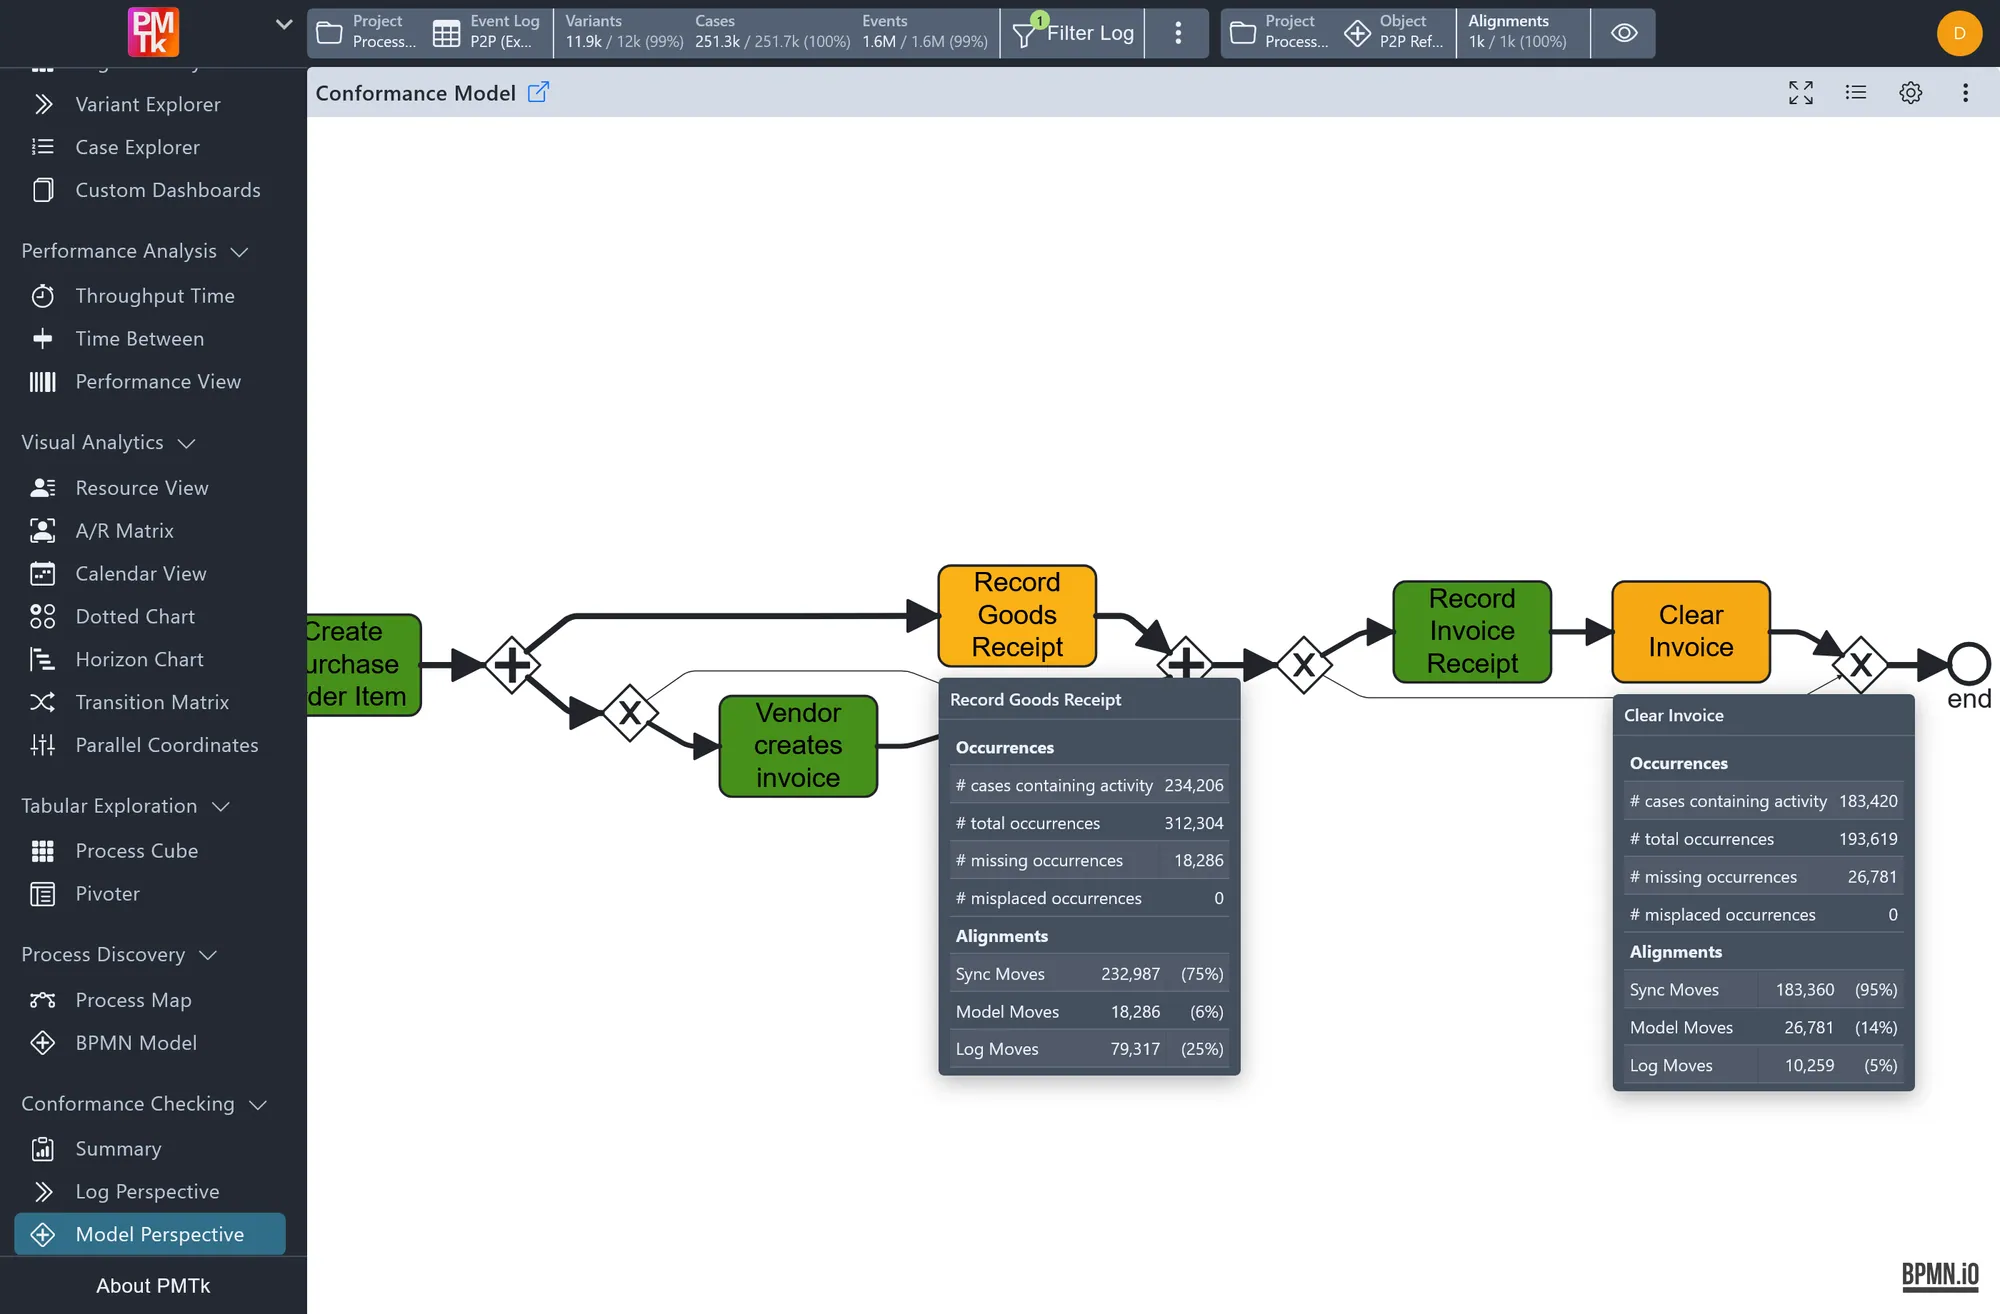Select the Event Log P2P selector
2000x1314 pixels.
(x=488, y=33)
